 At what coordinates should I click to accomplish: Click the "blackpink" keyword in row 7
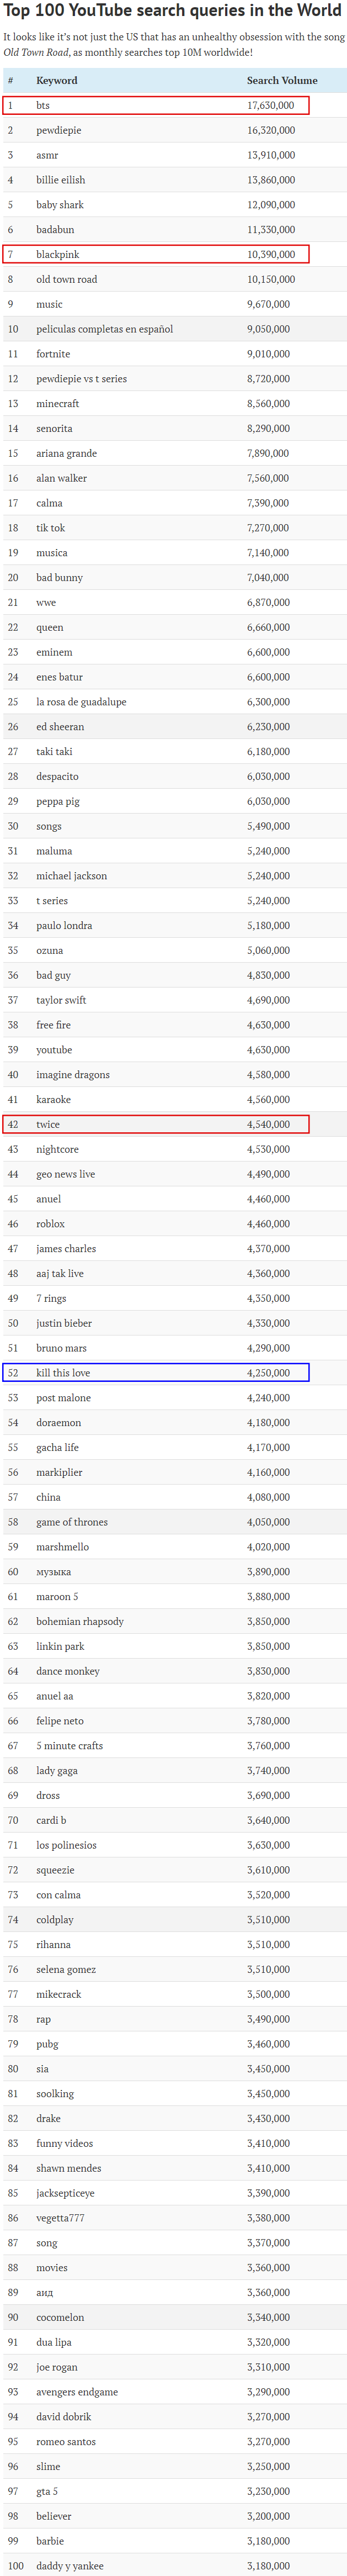coord(58,254)
